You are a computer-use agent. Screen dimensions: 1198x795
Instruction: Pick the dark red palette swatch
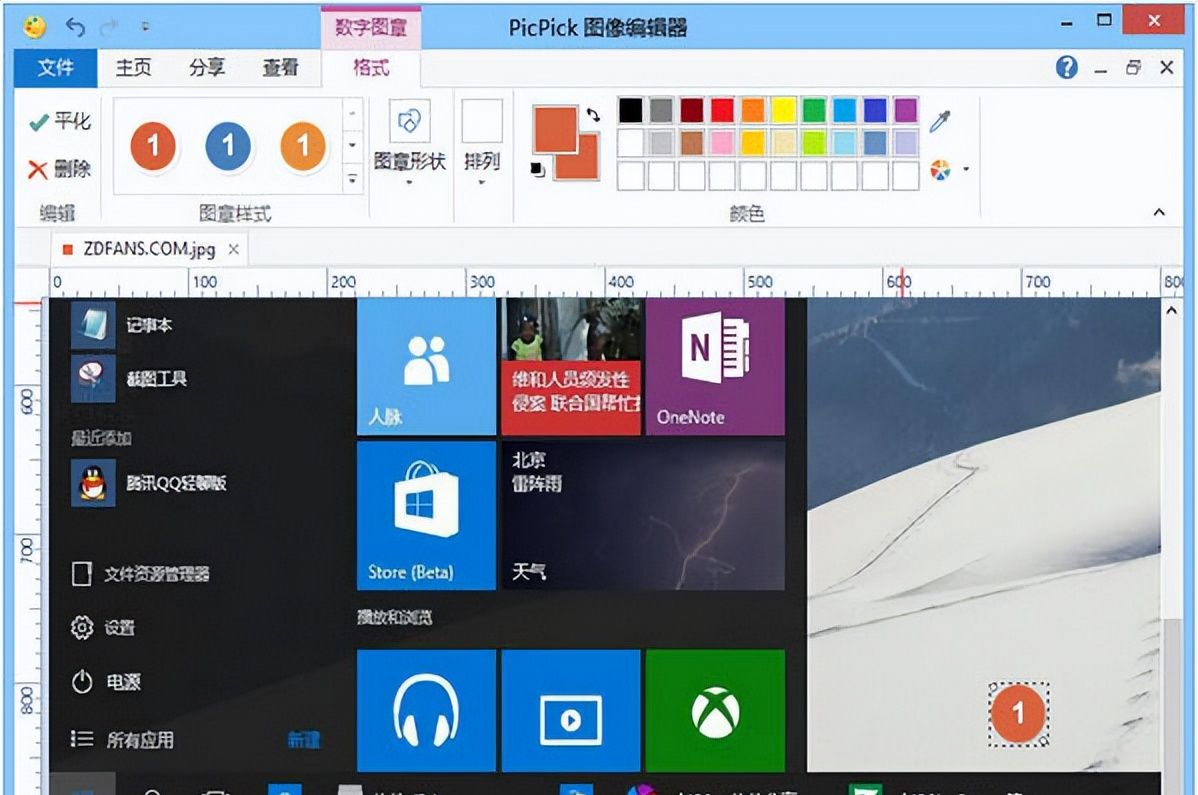pos(691,110)
